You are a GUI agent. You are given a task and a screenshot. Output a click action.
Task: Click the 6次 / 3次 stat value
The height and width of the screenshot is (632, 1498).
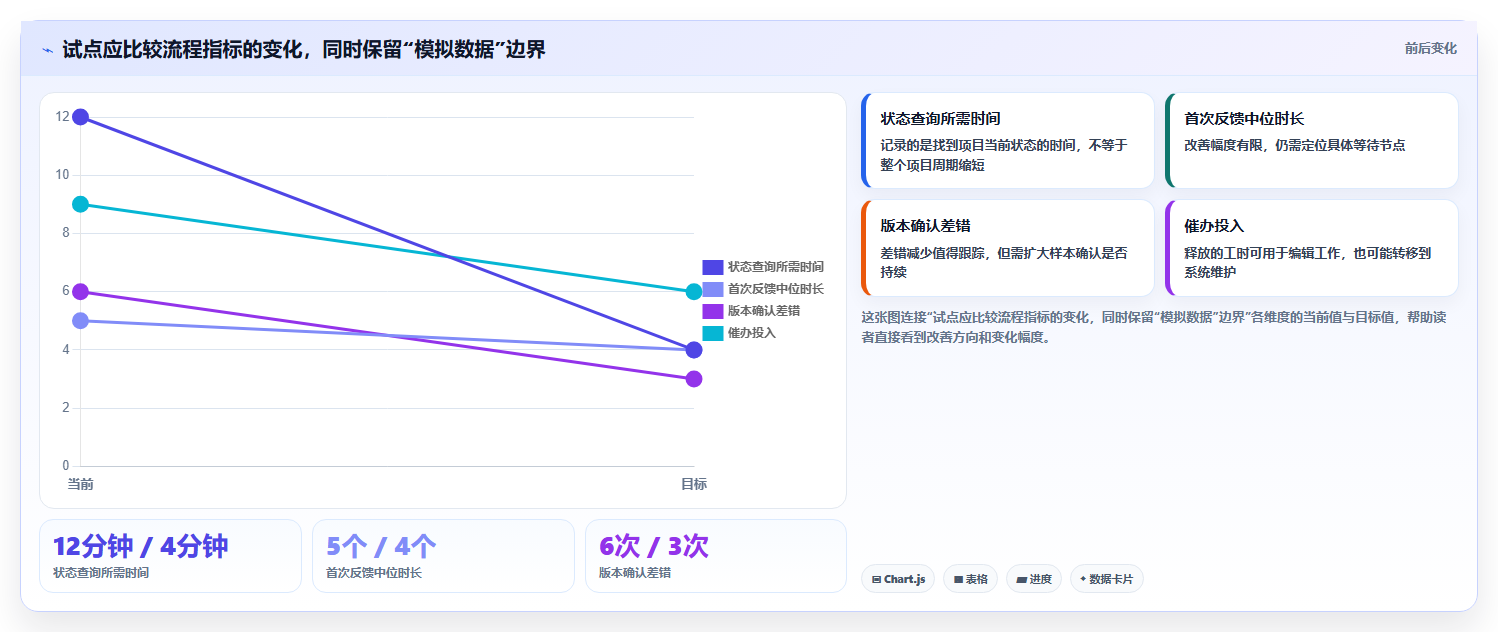point(654,546)
